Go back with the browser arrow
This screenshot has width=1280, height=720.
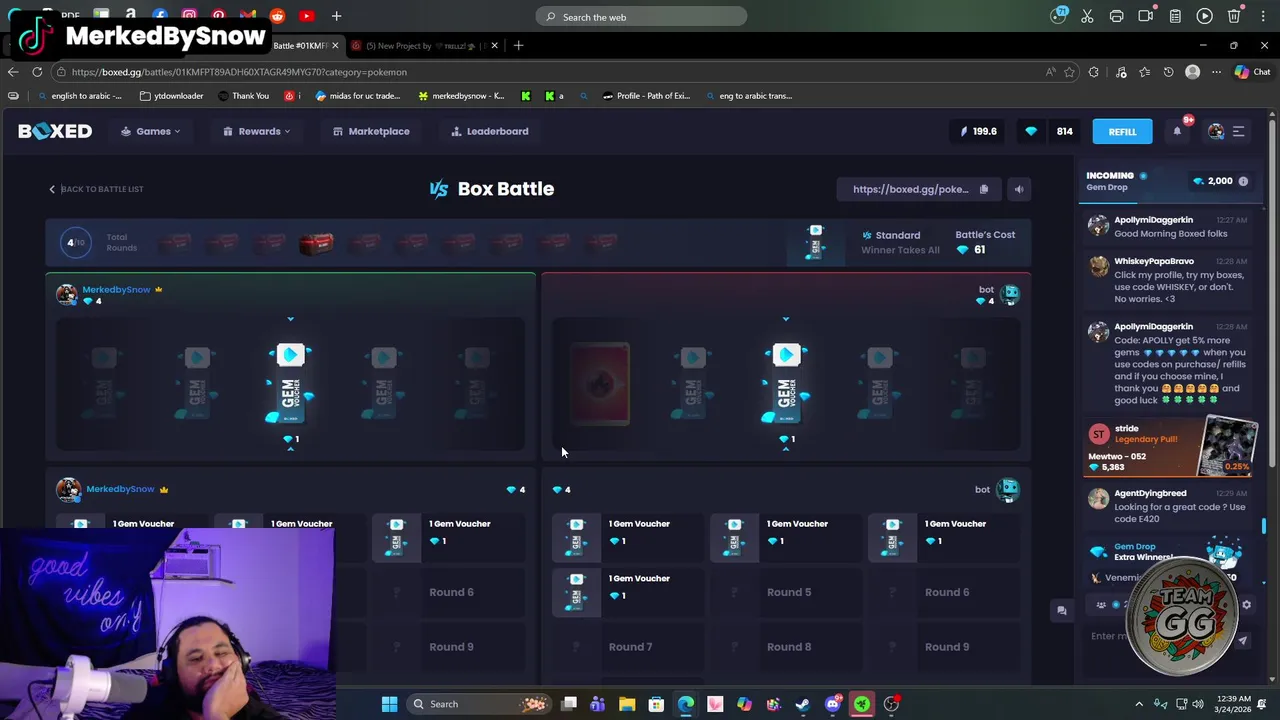13,72
